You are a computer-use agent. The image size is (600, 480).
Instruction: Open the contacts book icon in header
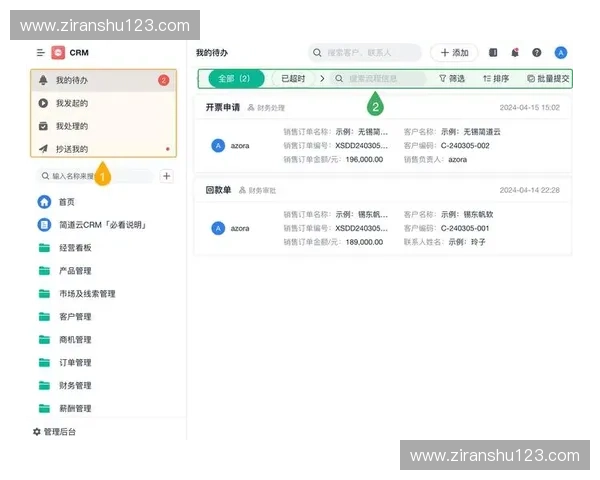[493, 53]
